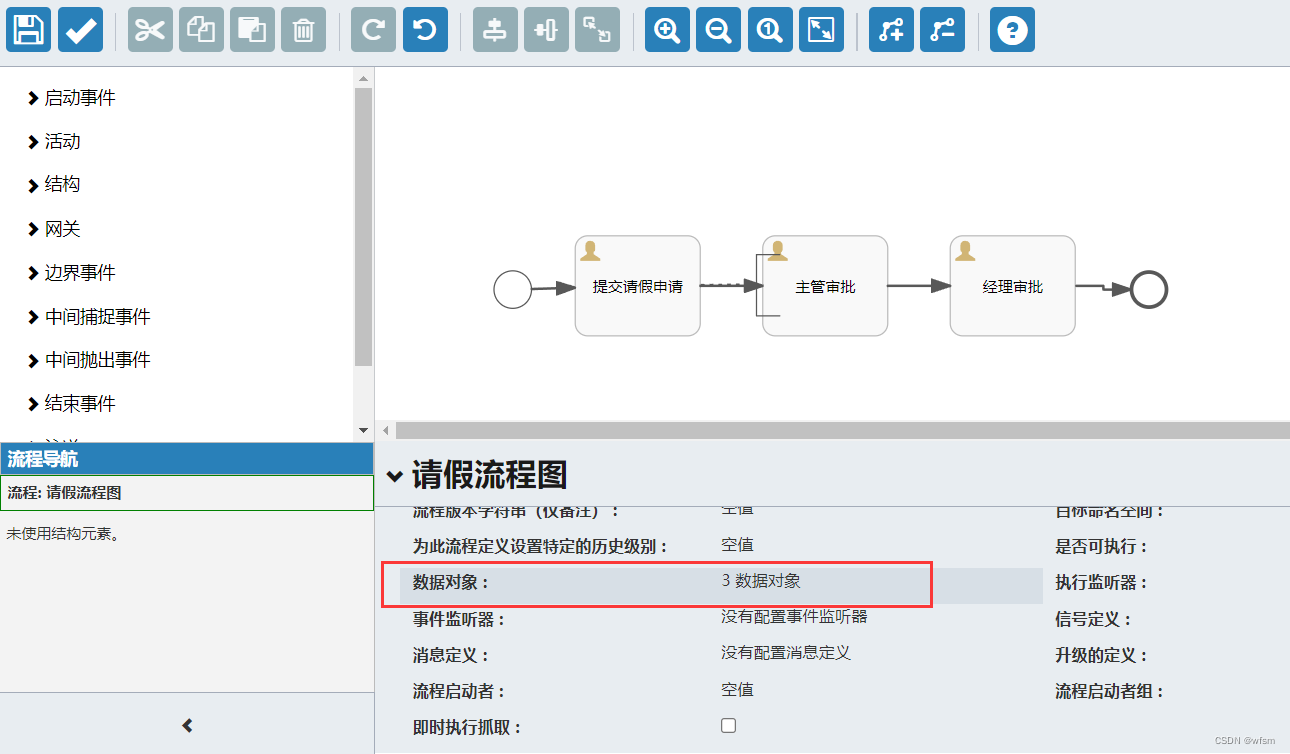Click the Paste icon in the toolbar
This screenshot has height=754, width=1290.
coord(252,30)
